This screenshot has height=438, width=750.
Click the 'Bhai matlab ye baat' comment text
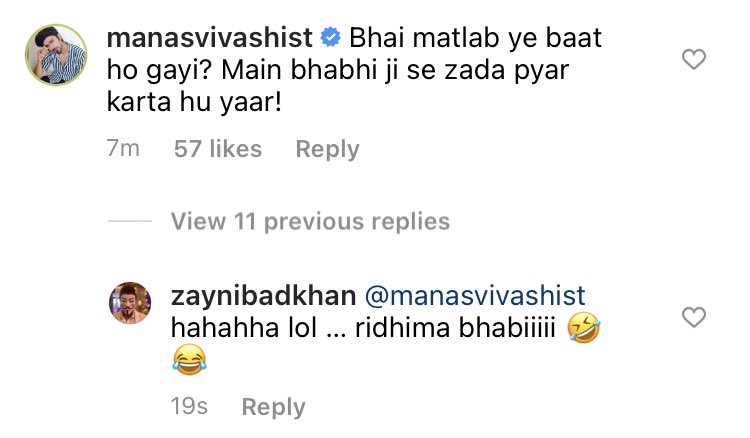pos(475,38)
